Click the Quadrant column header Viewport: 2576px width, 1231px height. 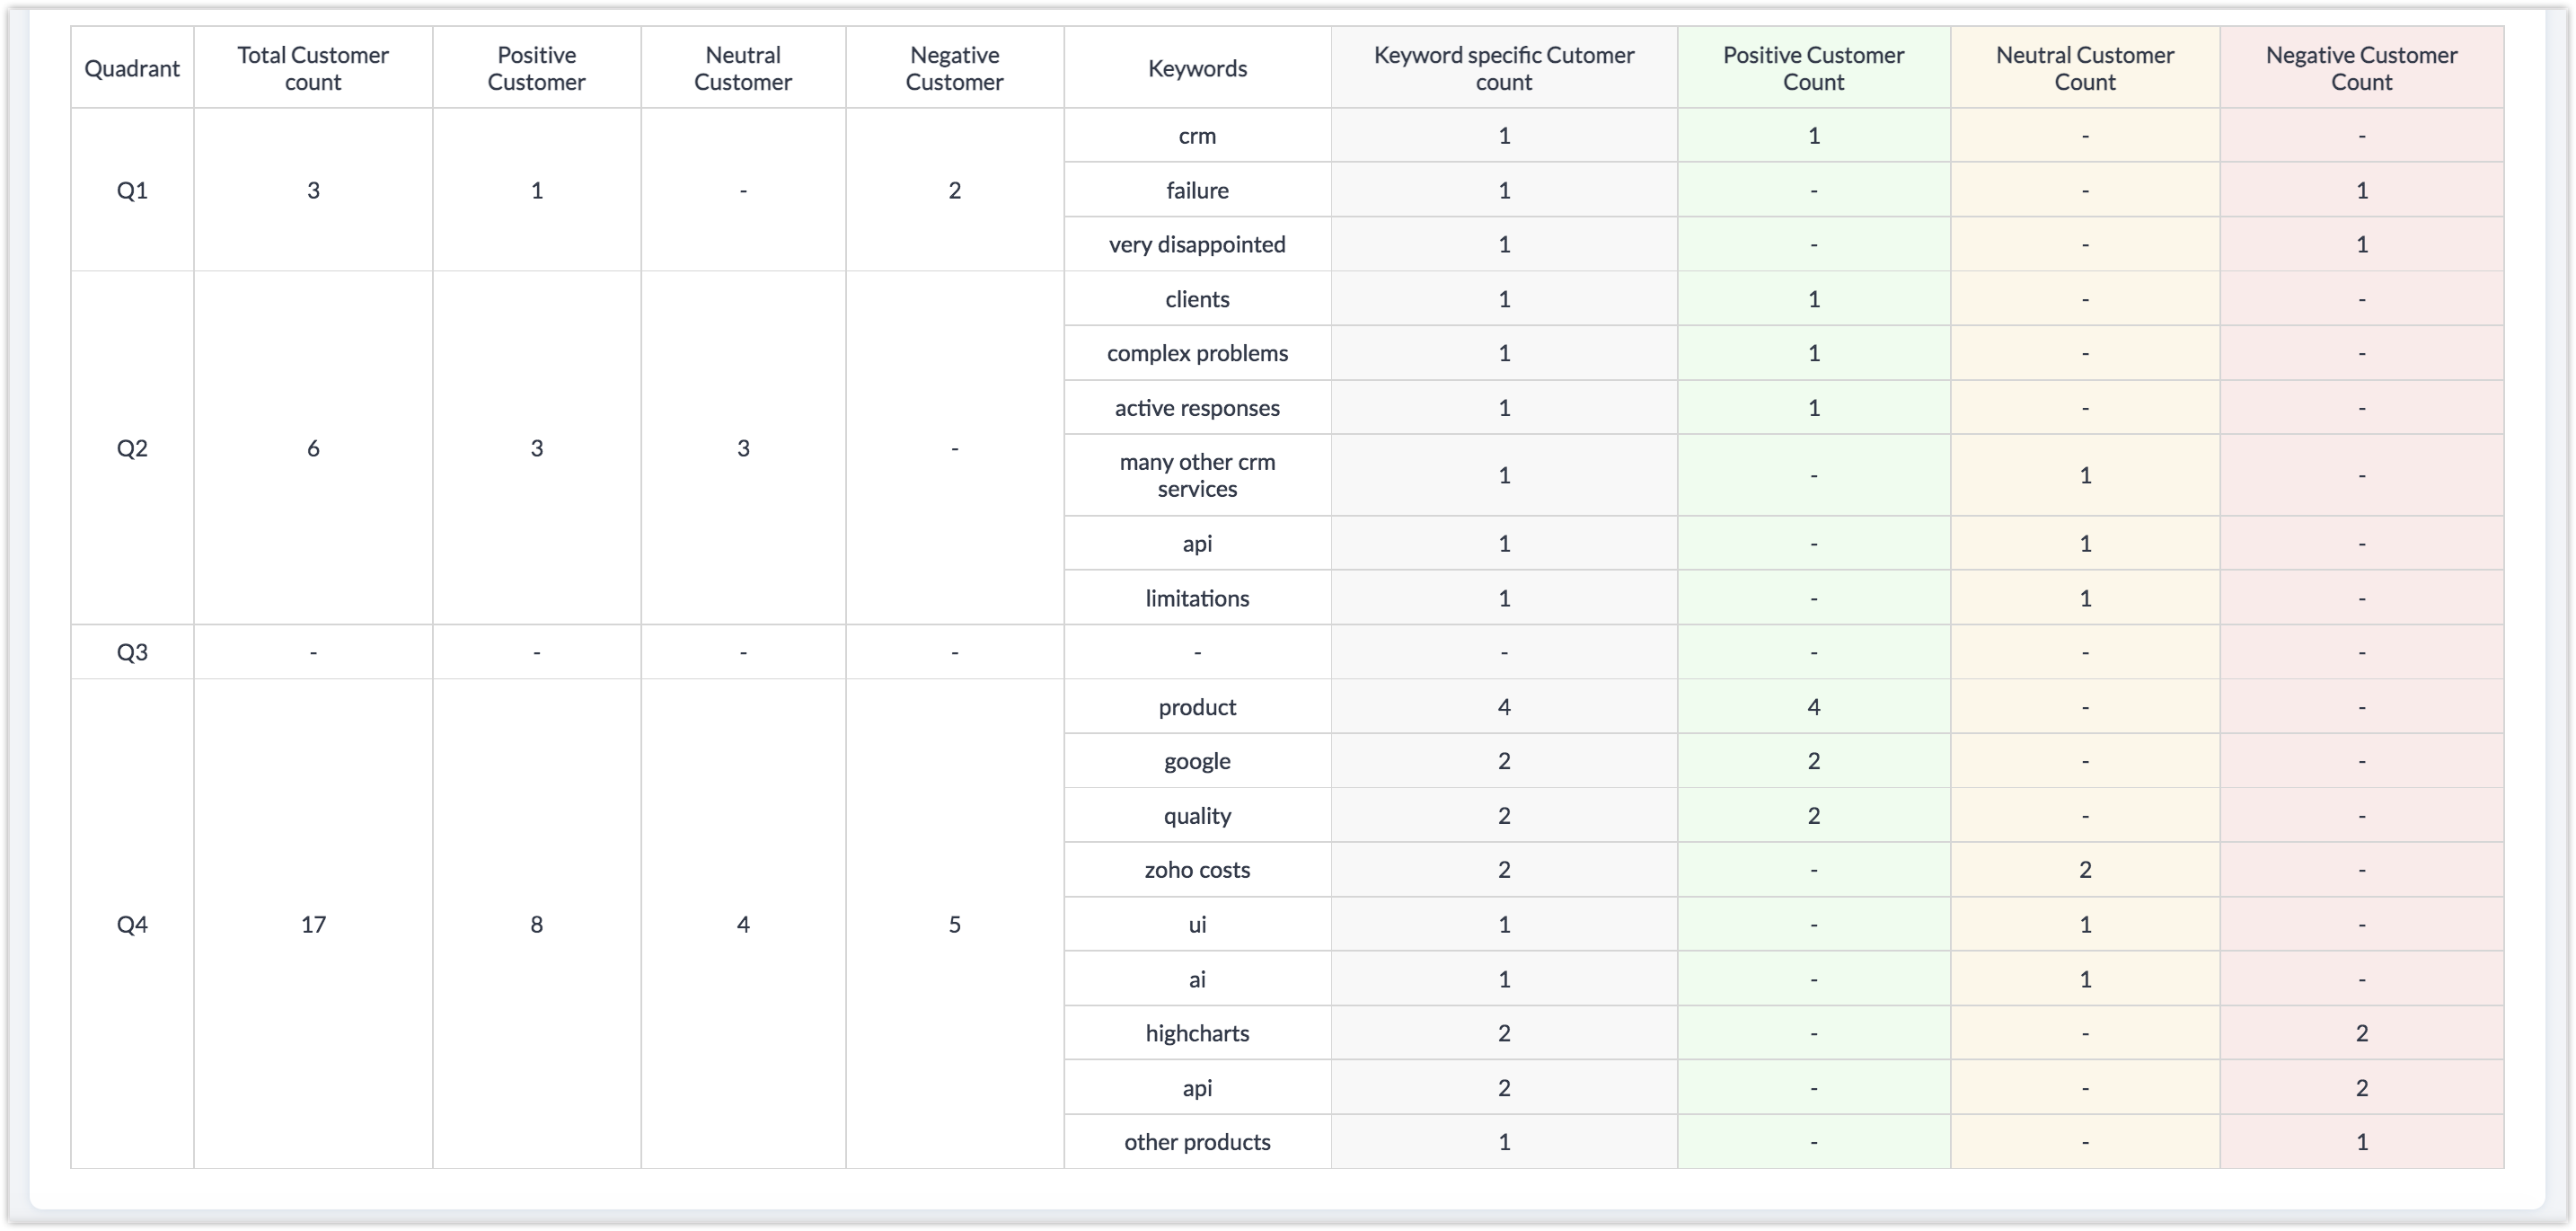click(132, 68)
